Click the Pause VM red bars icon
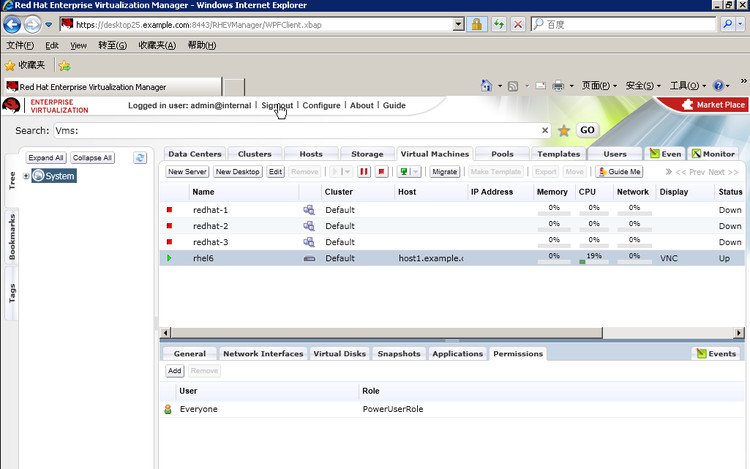 pos(364,172)
